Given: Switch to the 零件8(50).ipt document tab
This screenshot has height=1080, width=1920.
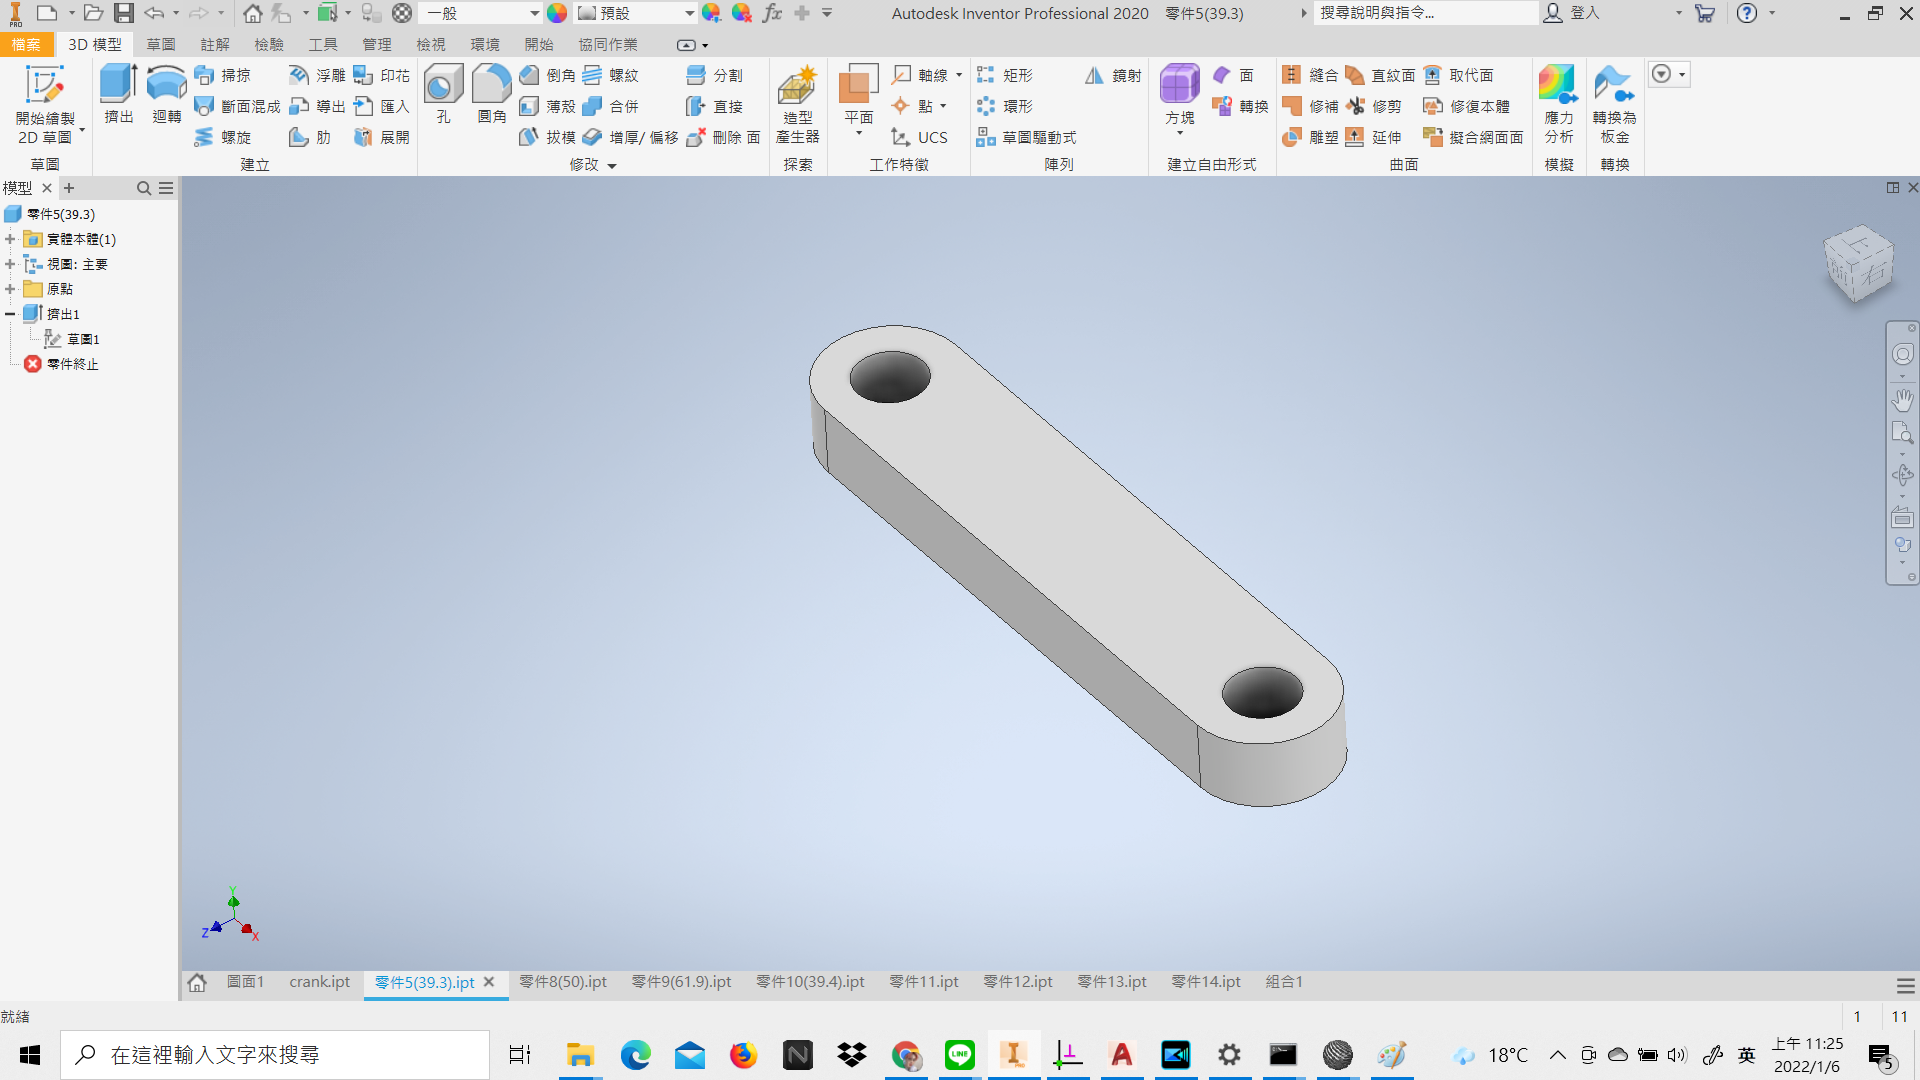Looking at the screenshot, I should click(x=563, y=982).
